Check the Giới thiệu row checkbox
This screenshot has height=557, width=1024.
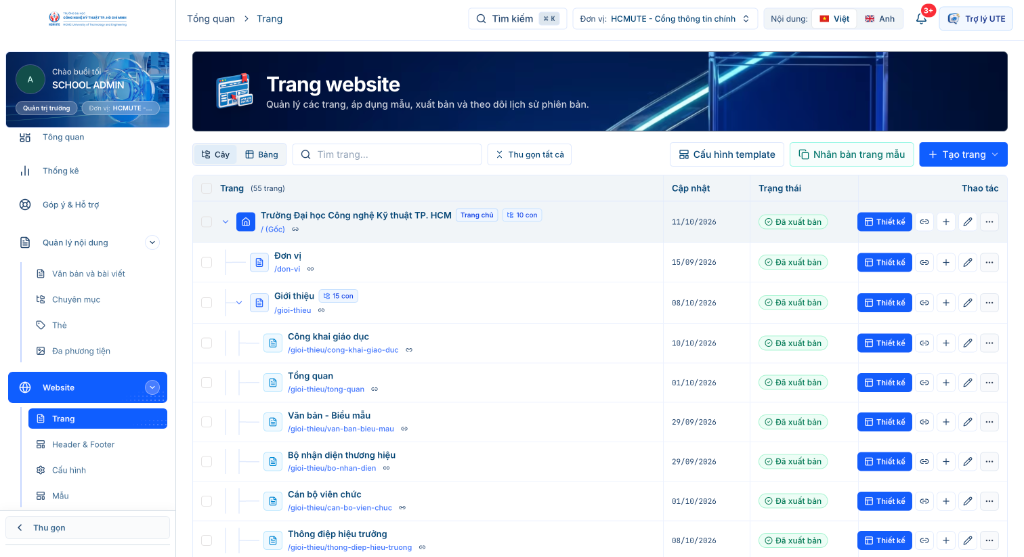[206, 303]
